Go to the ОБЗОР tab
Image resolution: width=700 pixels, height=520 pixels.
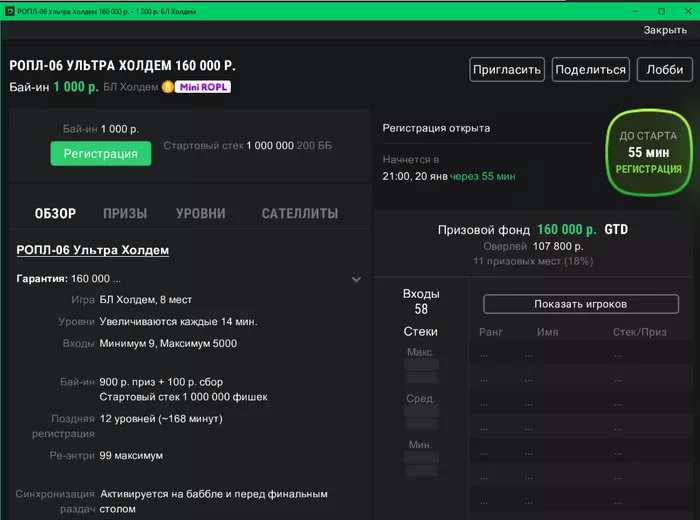click(55, 213)
